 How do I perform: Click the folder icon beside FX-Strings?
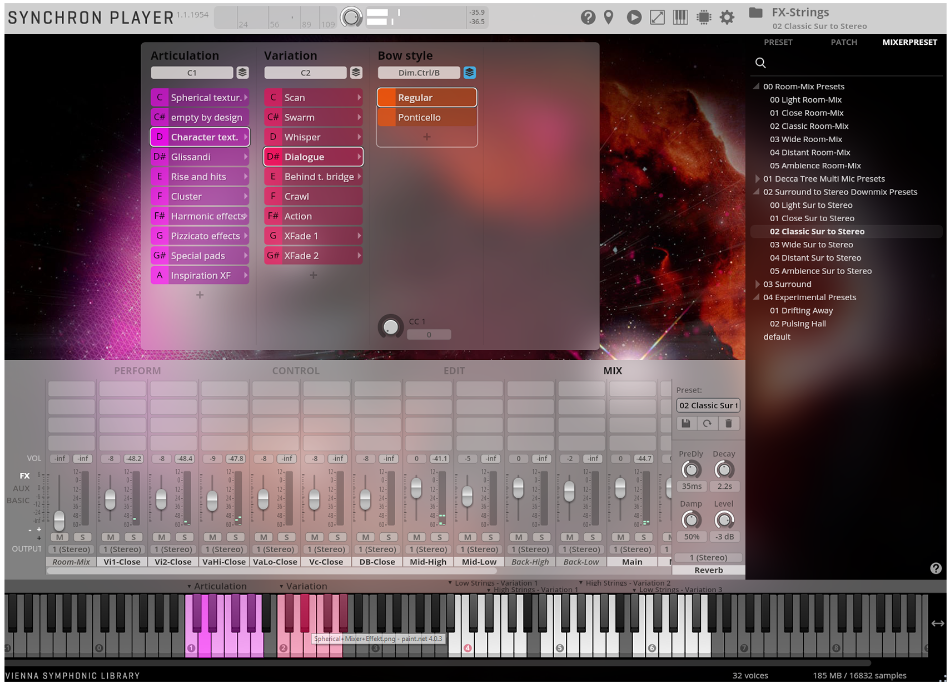click(756, 13)
